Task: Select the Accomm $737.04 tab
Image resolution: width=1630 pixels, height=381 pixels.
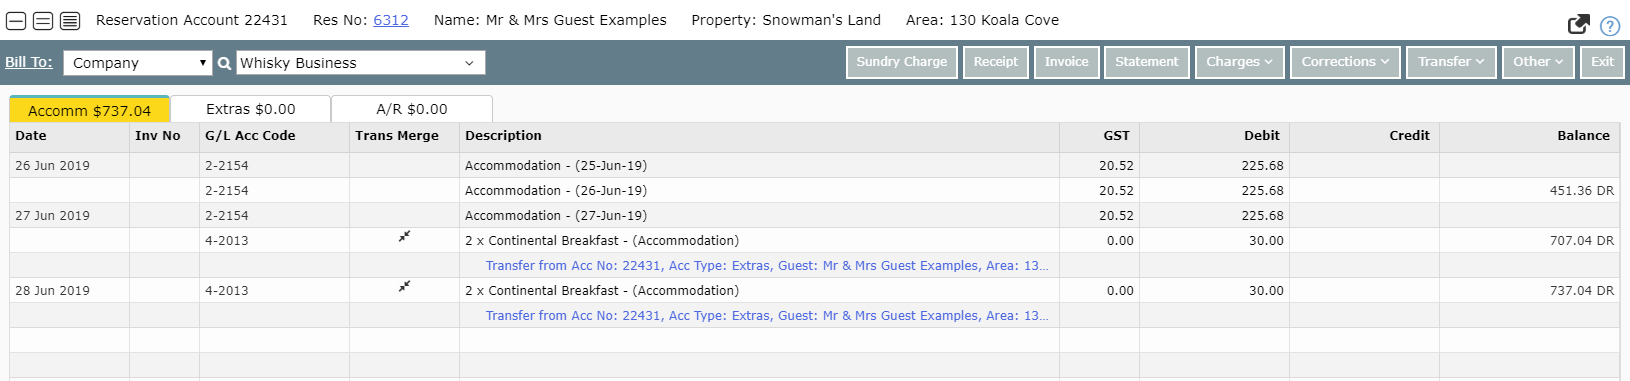Action: [x=89, y=110]
